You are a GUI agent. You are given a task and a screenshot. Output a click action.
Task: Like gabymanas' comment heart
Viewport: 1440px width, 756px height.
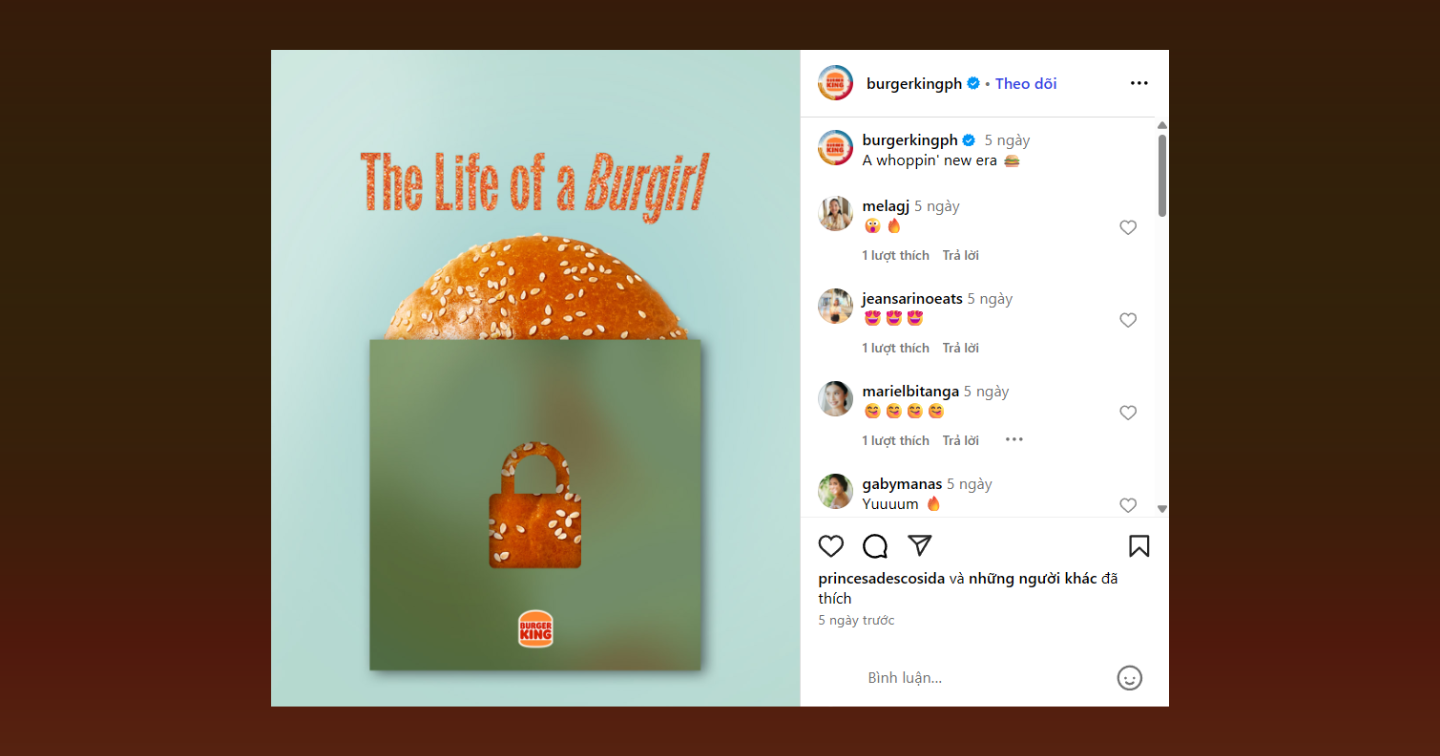1128,505
